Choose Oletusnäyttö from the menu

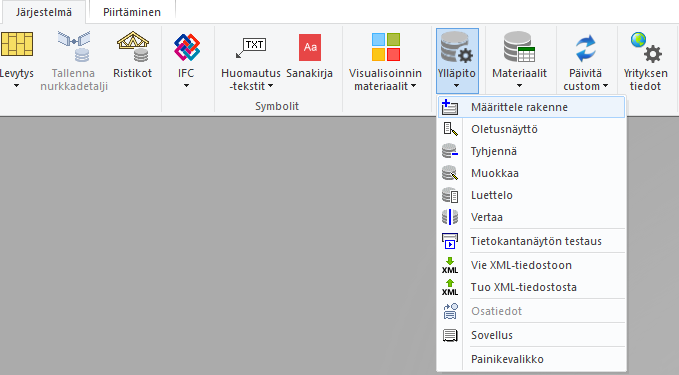pos(531,129)
